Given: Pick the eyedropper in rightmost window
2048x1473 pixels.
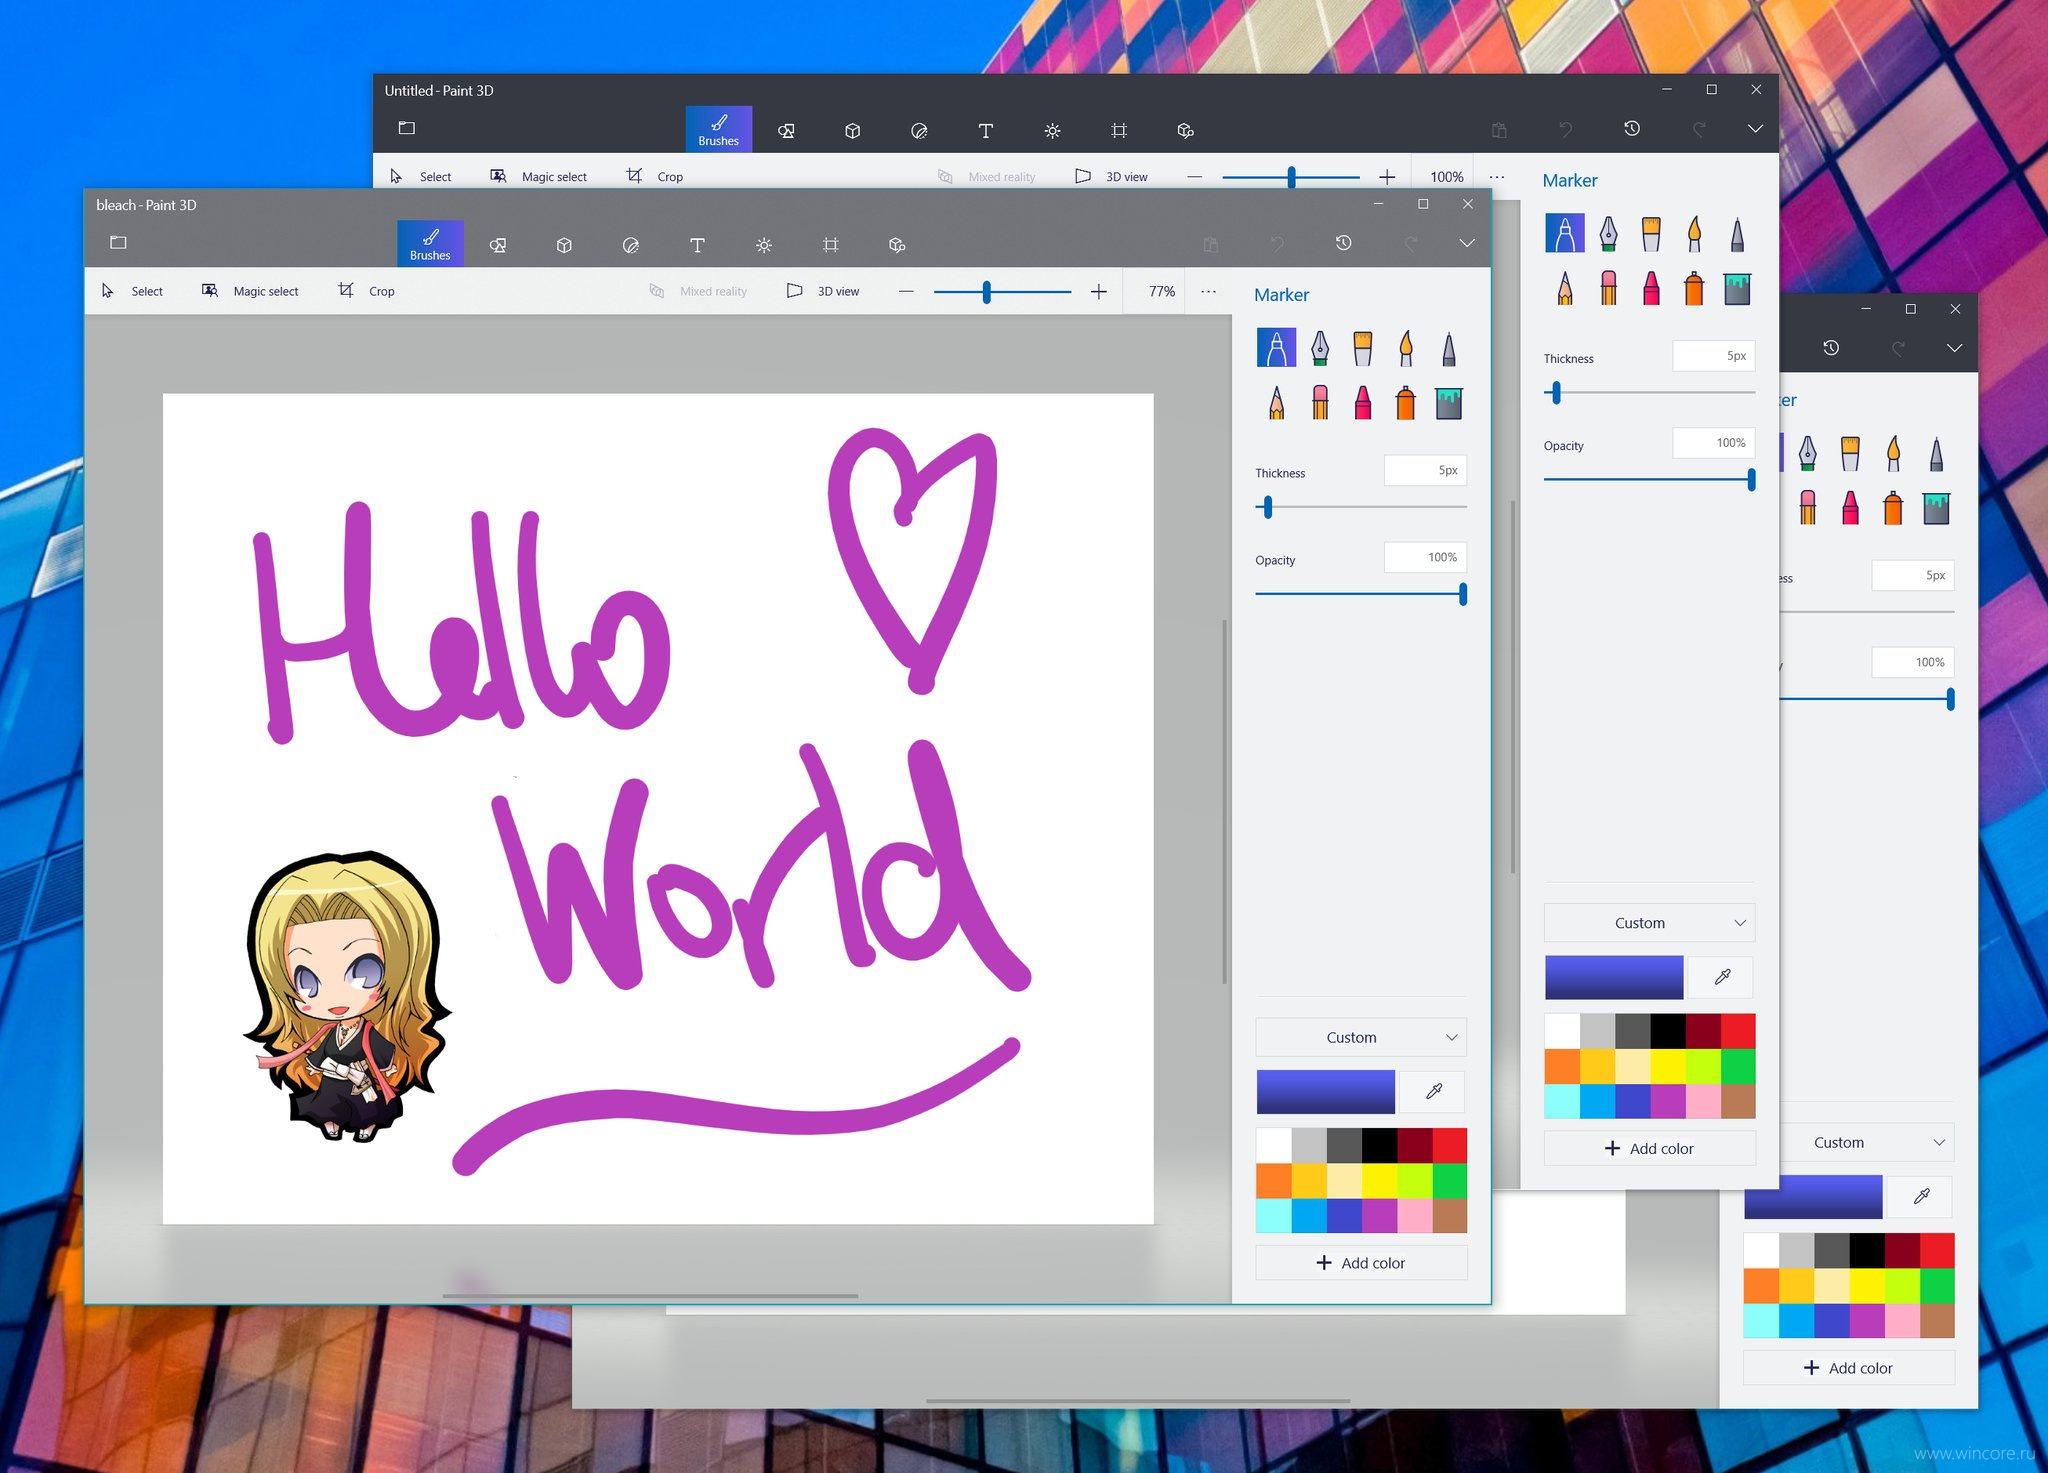Looking at the screenshot, I should 1920,1197.
